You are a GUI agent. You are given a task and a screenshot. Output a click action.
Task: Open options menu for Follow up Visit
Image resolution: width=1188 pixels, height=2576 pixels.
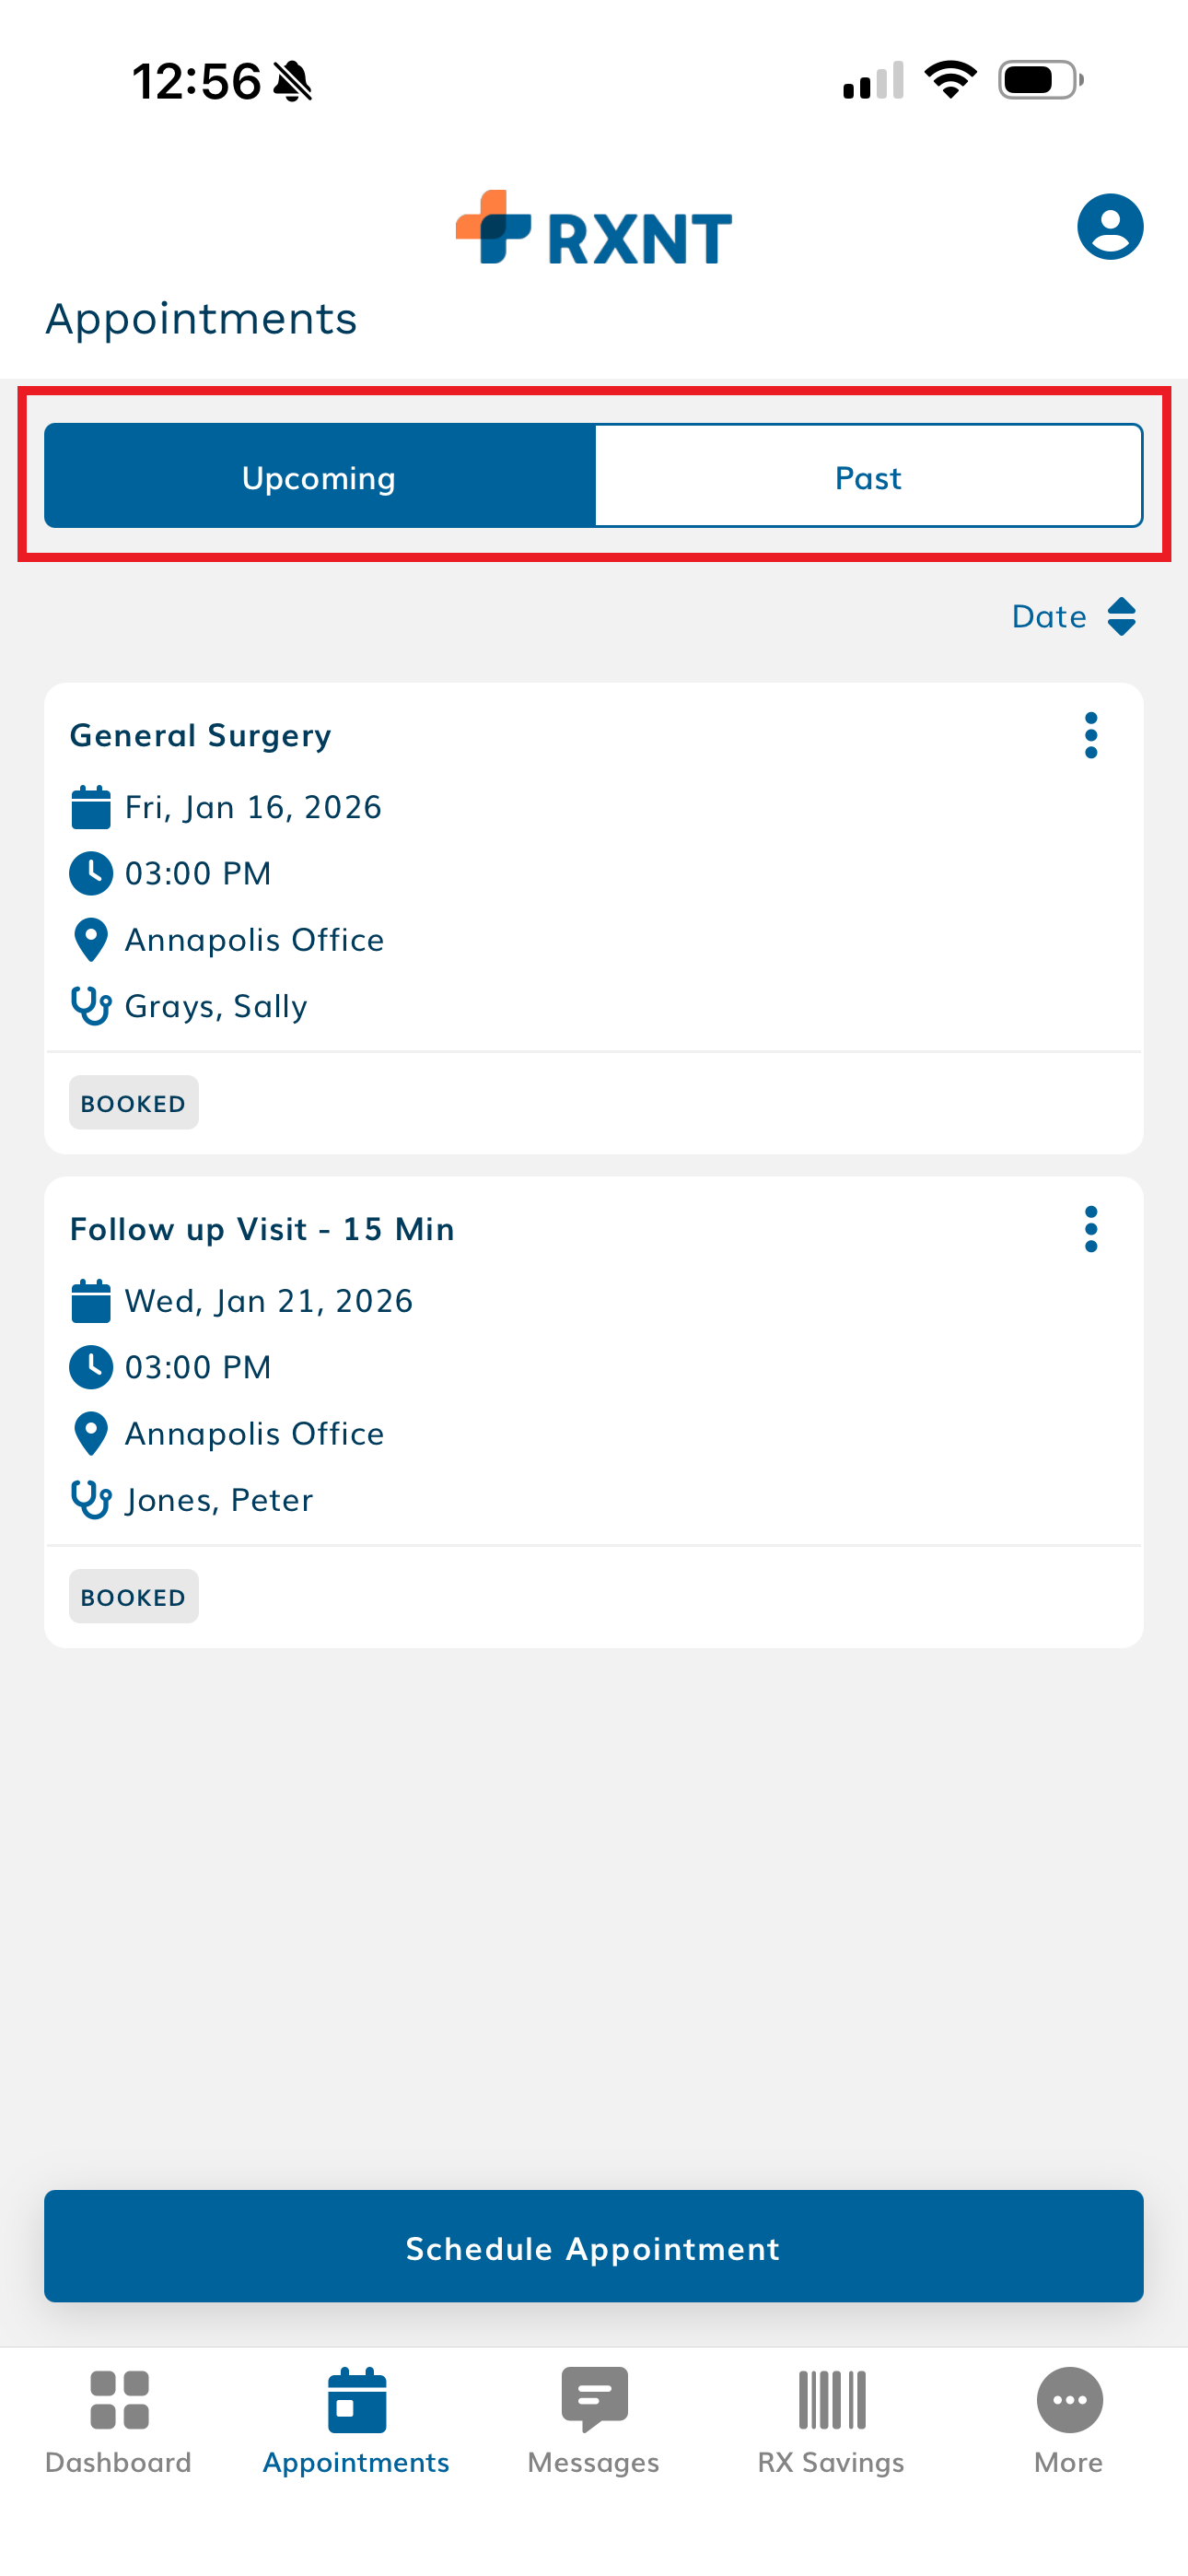coord(1091,1229)
